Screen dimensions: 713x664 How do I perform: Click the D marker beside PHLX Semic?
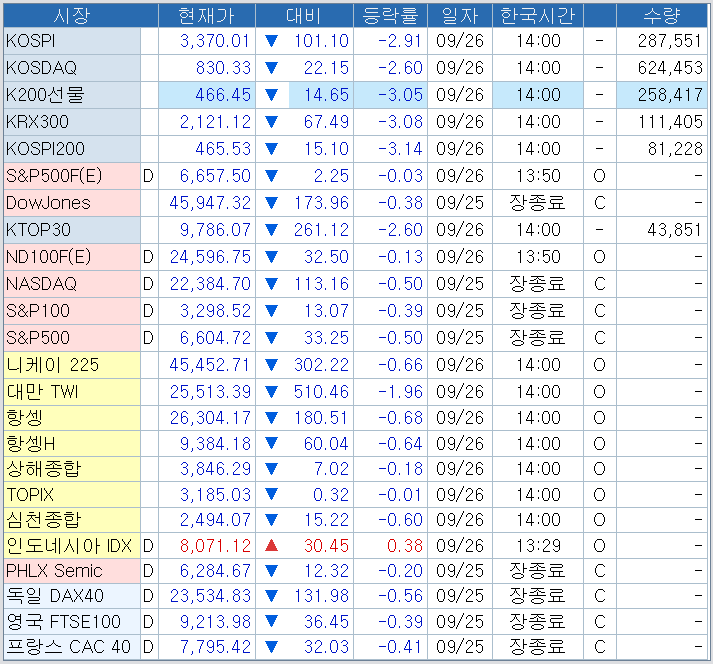148,571
